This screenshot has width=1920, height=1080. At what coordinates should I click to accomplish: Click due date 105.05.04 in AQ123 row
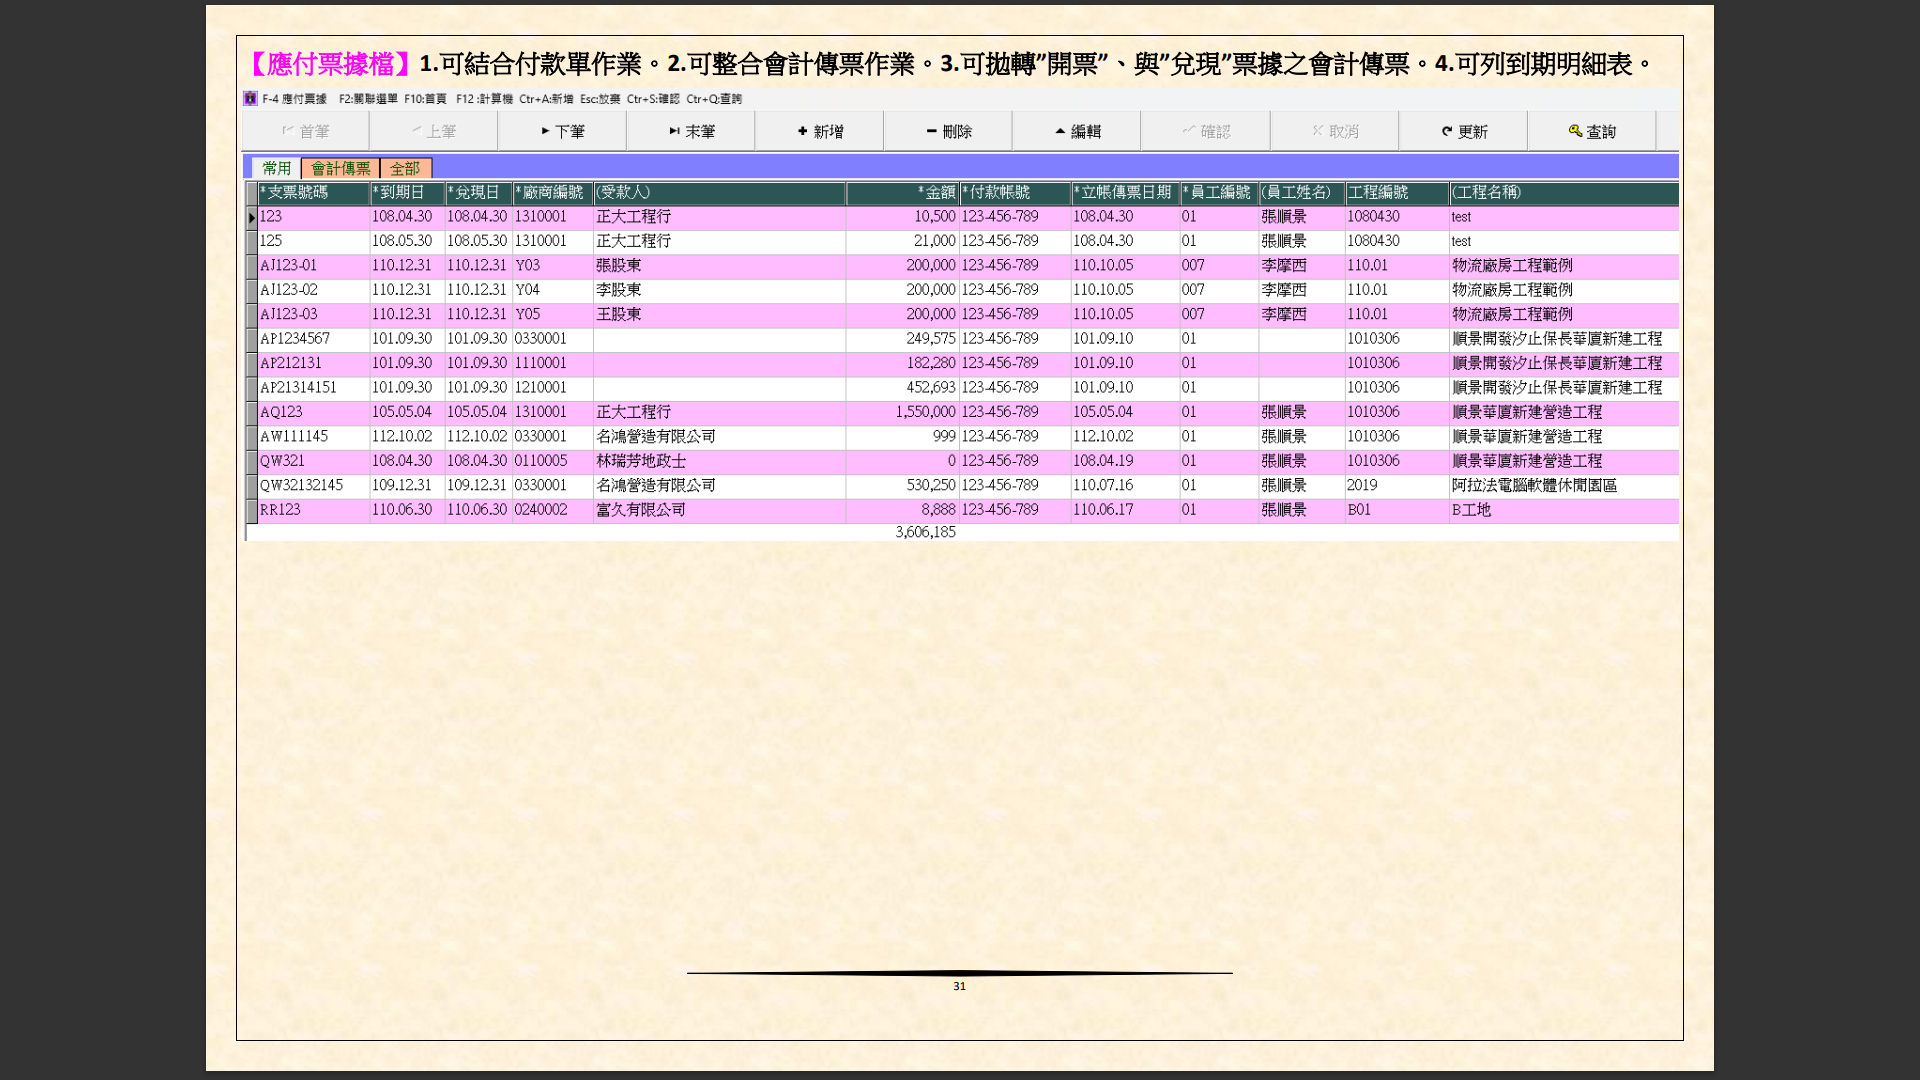coord(407,412)
